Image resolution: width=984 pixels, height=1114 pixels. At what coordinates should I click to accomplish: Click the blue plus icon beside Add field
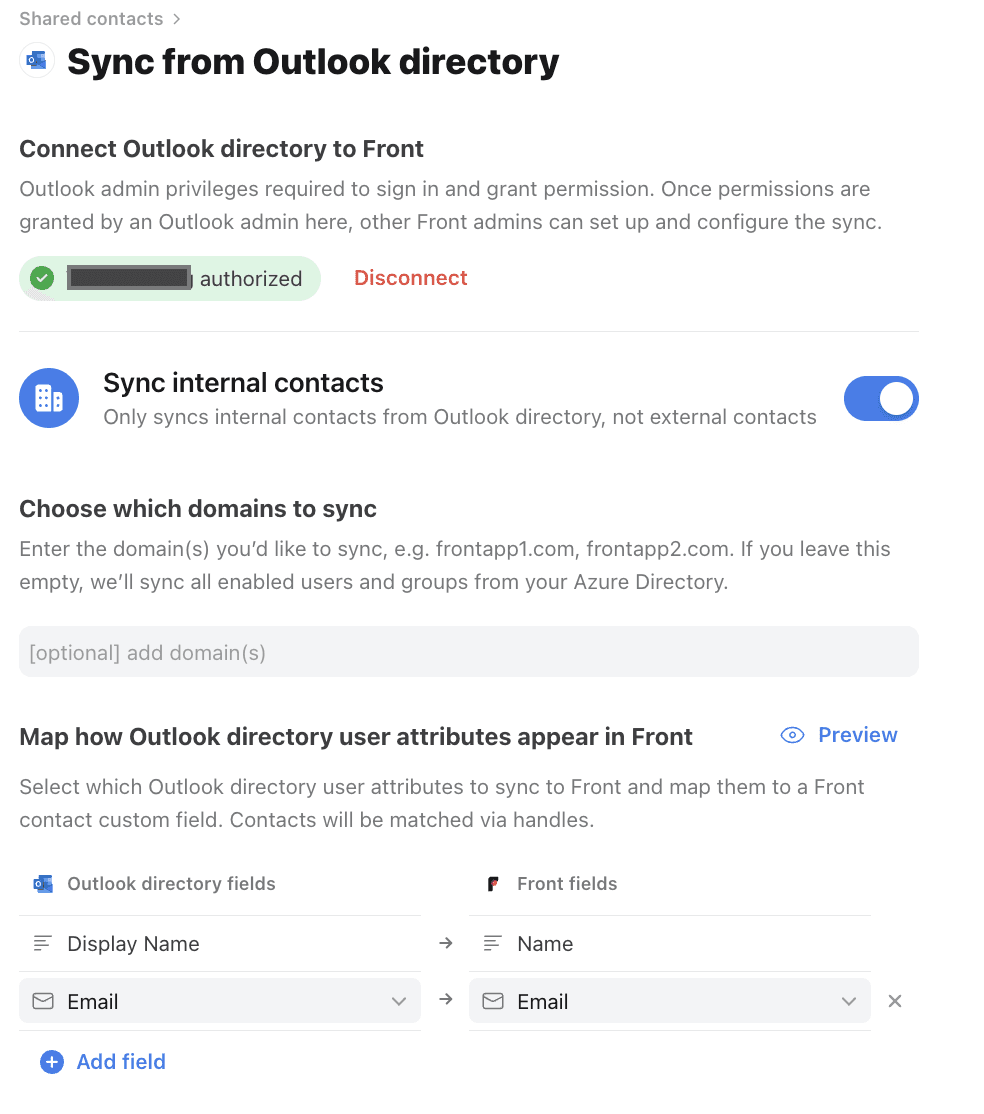pyautogui.click(x=51, y=1062)
